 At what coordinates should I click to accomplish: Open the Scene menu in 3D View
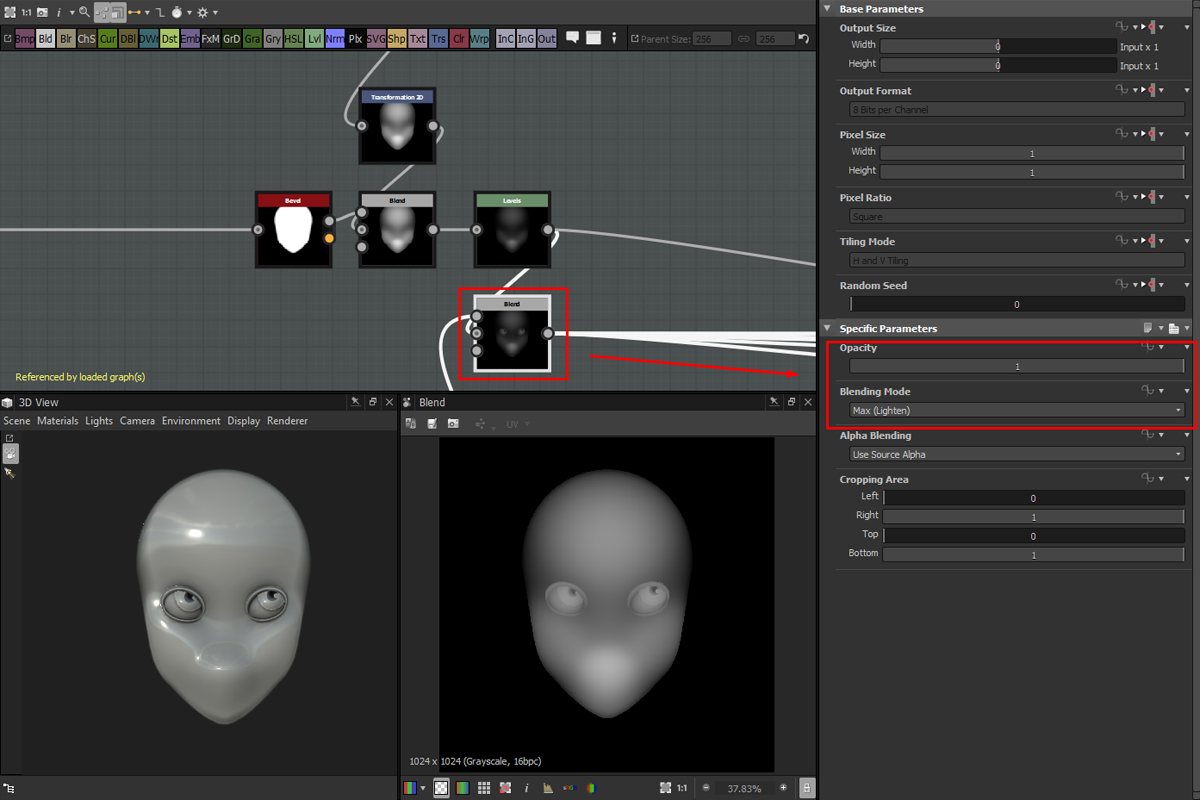(x=17, y=421)
